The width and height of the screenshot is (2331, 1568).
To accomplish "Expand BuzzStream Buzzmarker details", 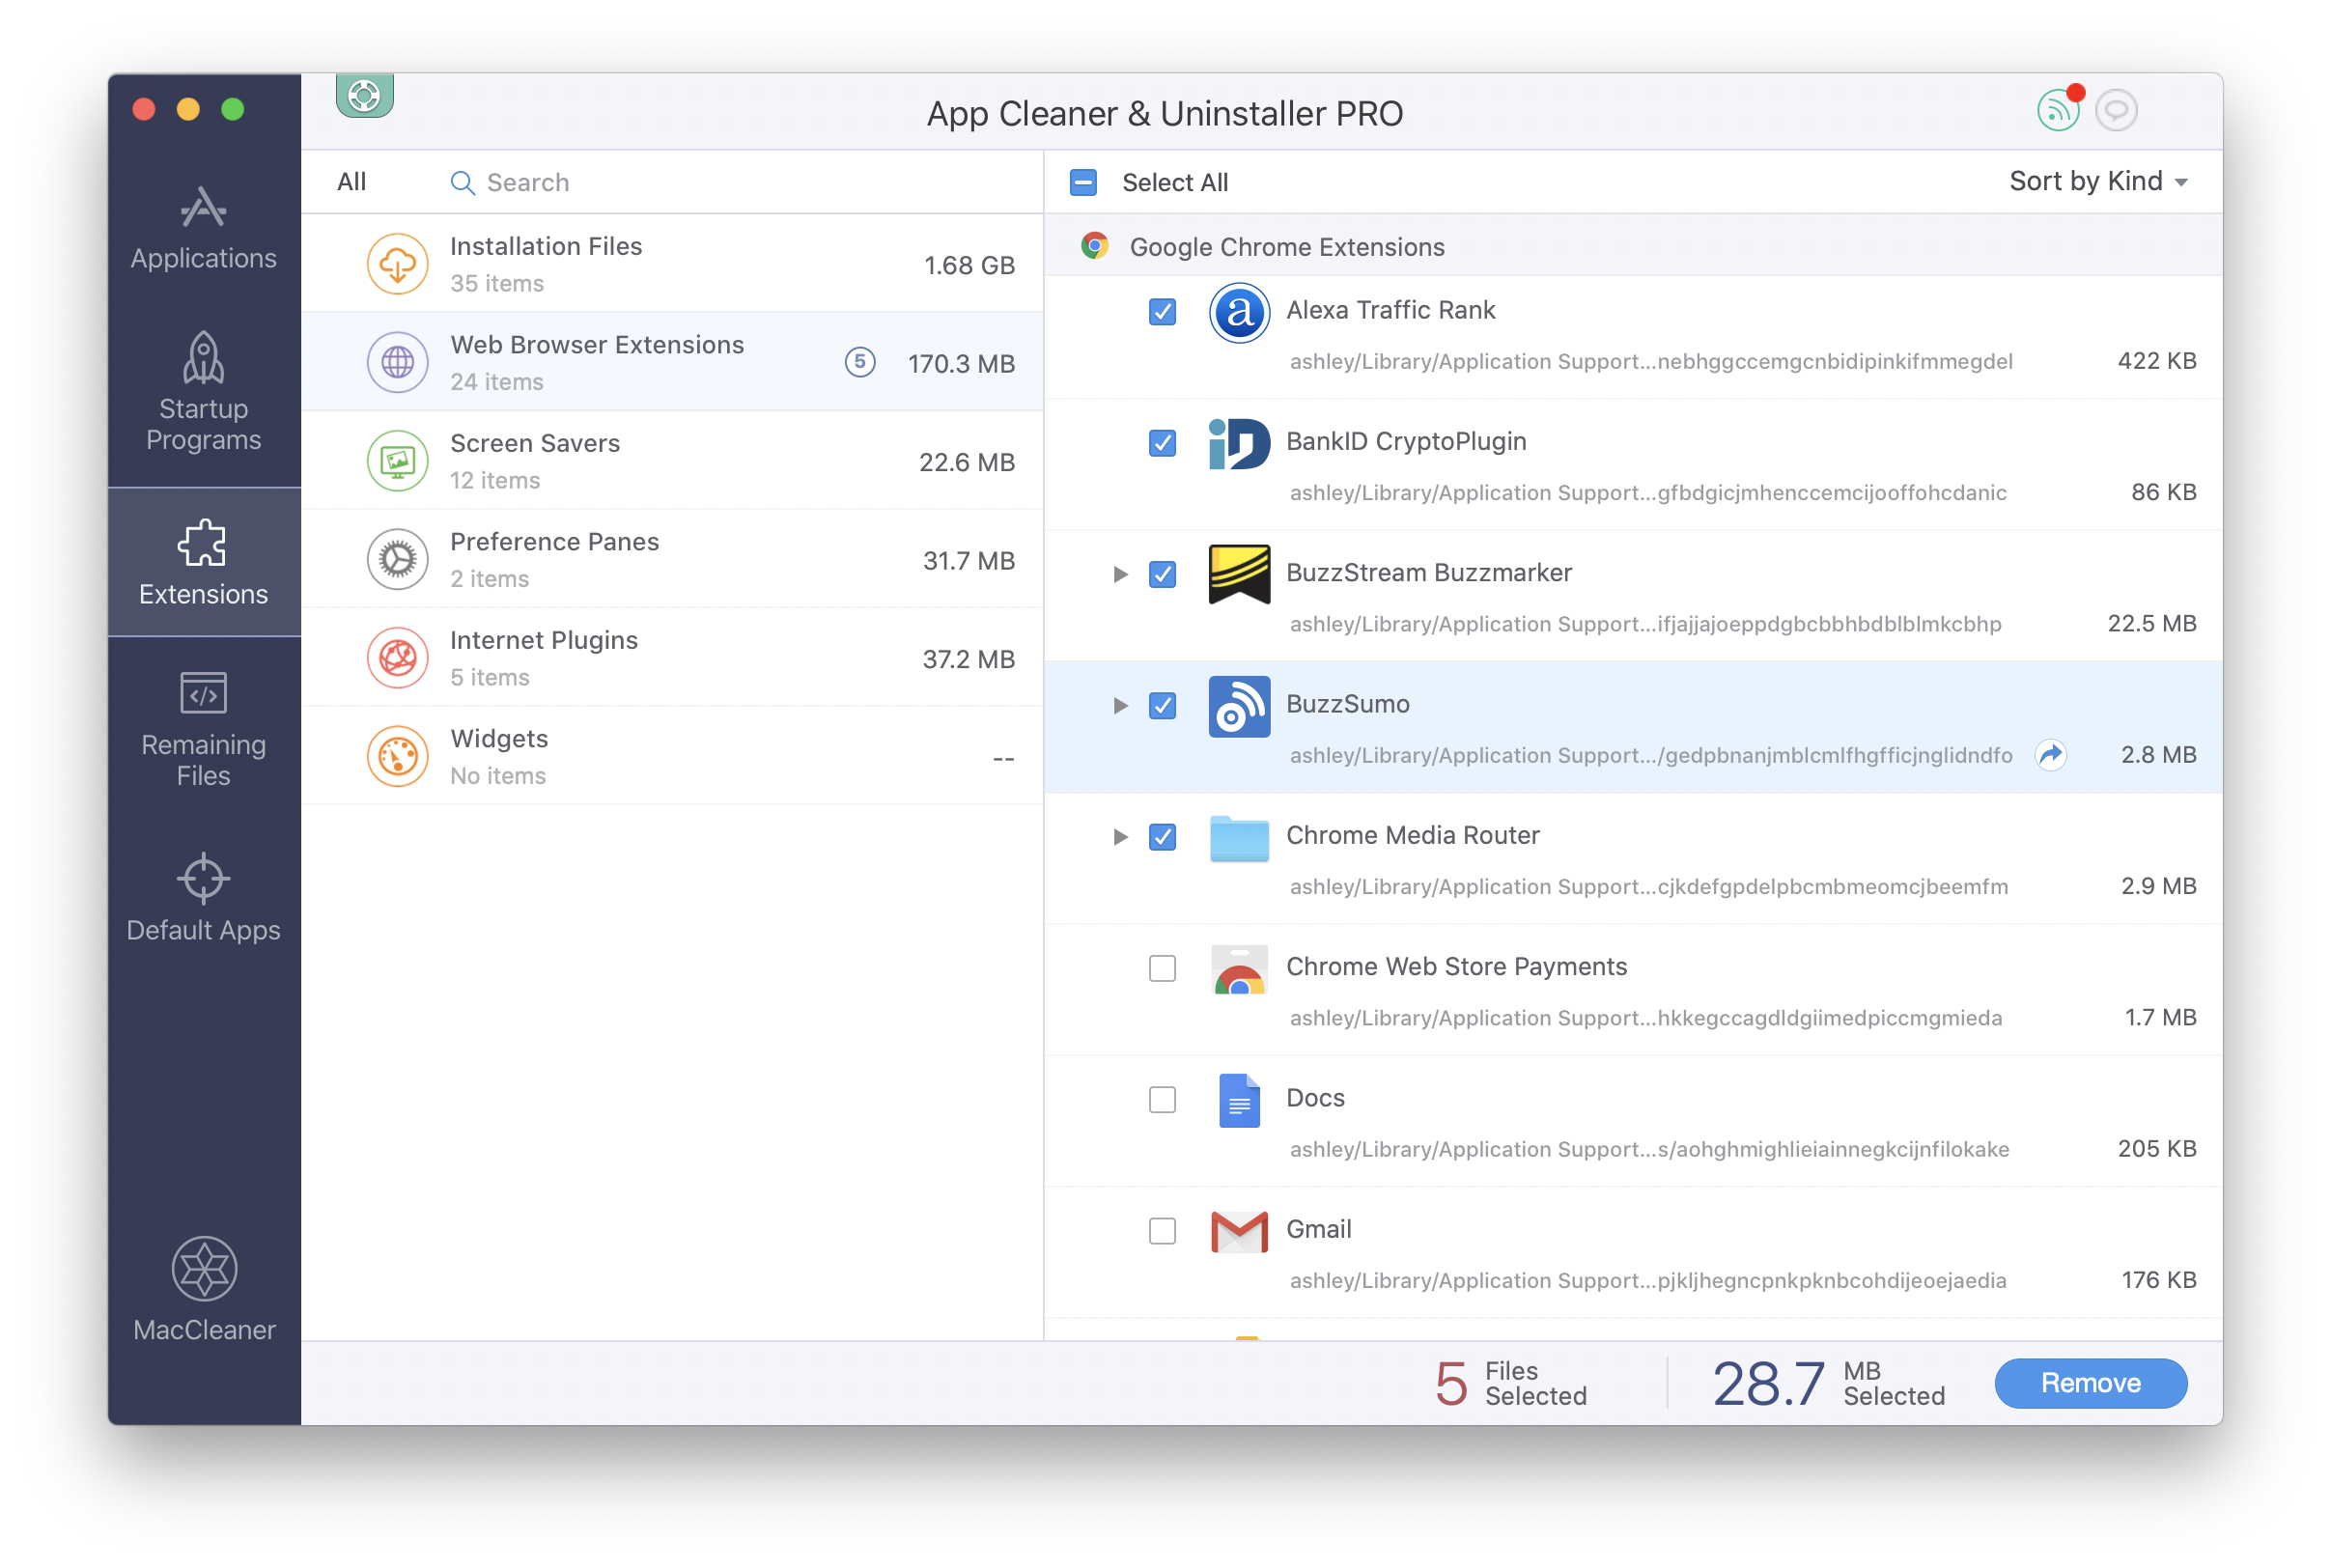I will pos(1116,573).
